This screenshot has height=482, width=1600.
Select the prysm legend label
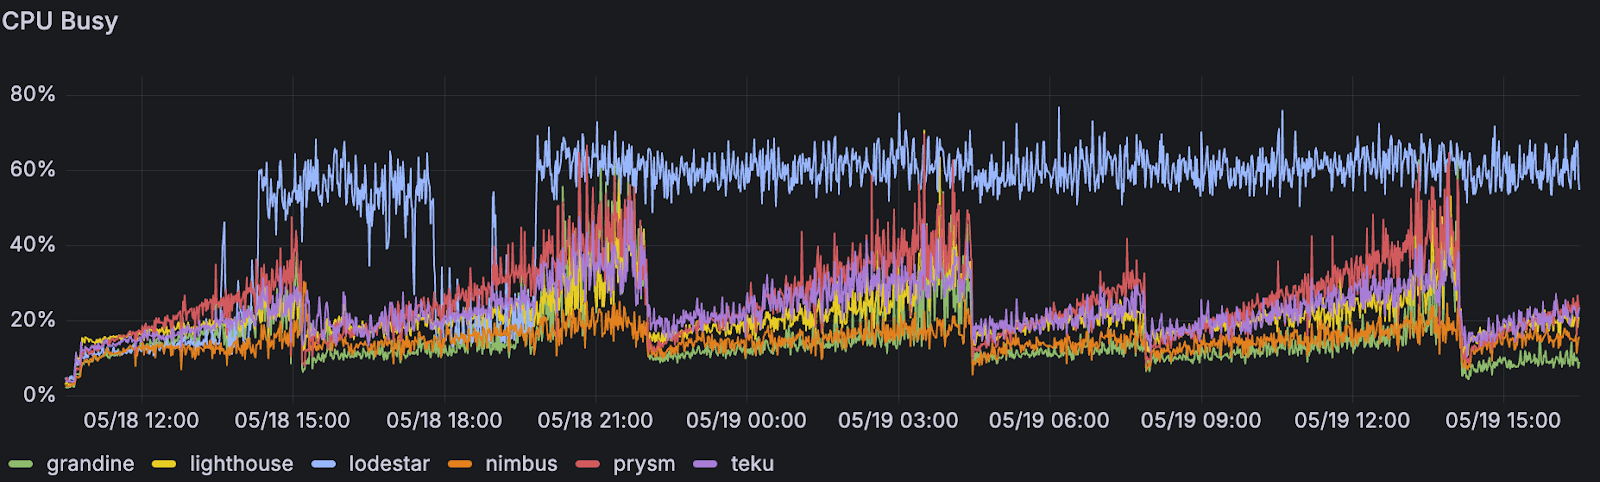point(644,464)
